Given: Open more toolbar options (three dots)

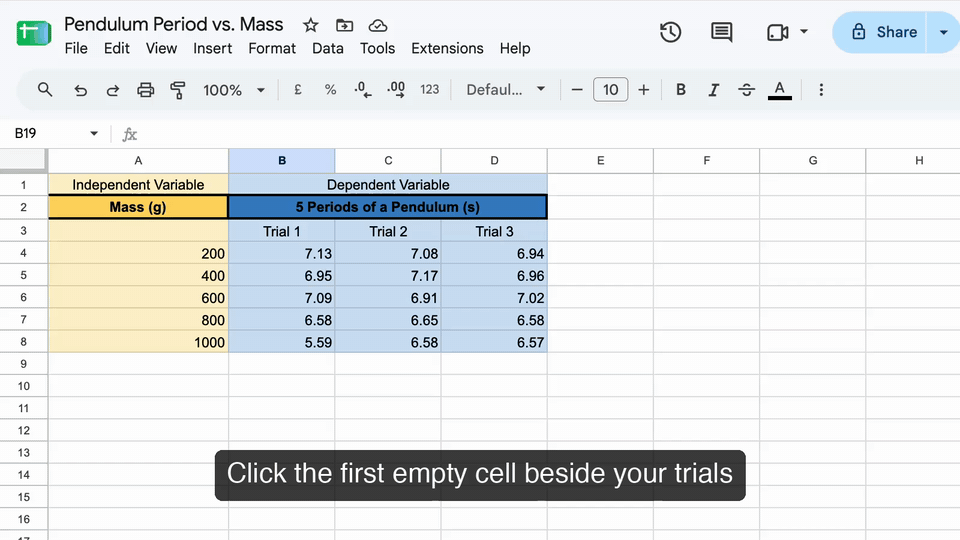Looking at the screenshot, I should click(821, 90).
